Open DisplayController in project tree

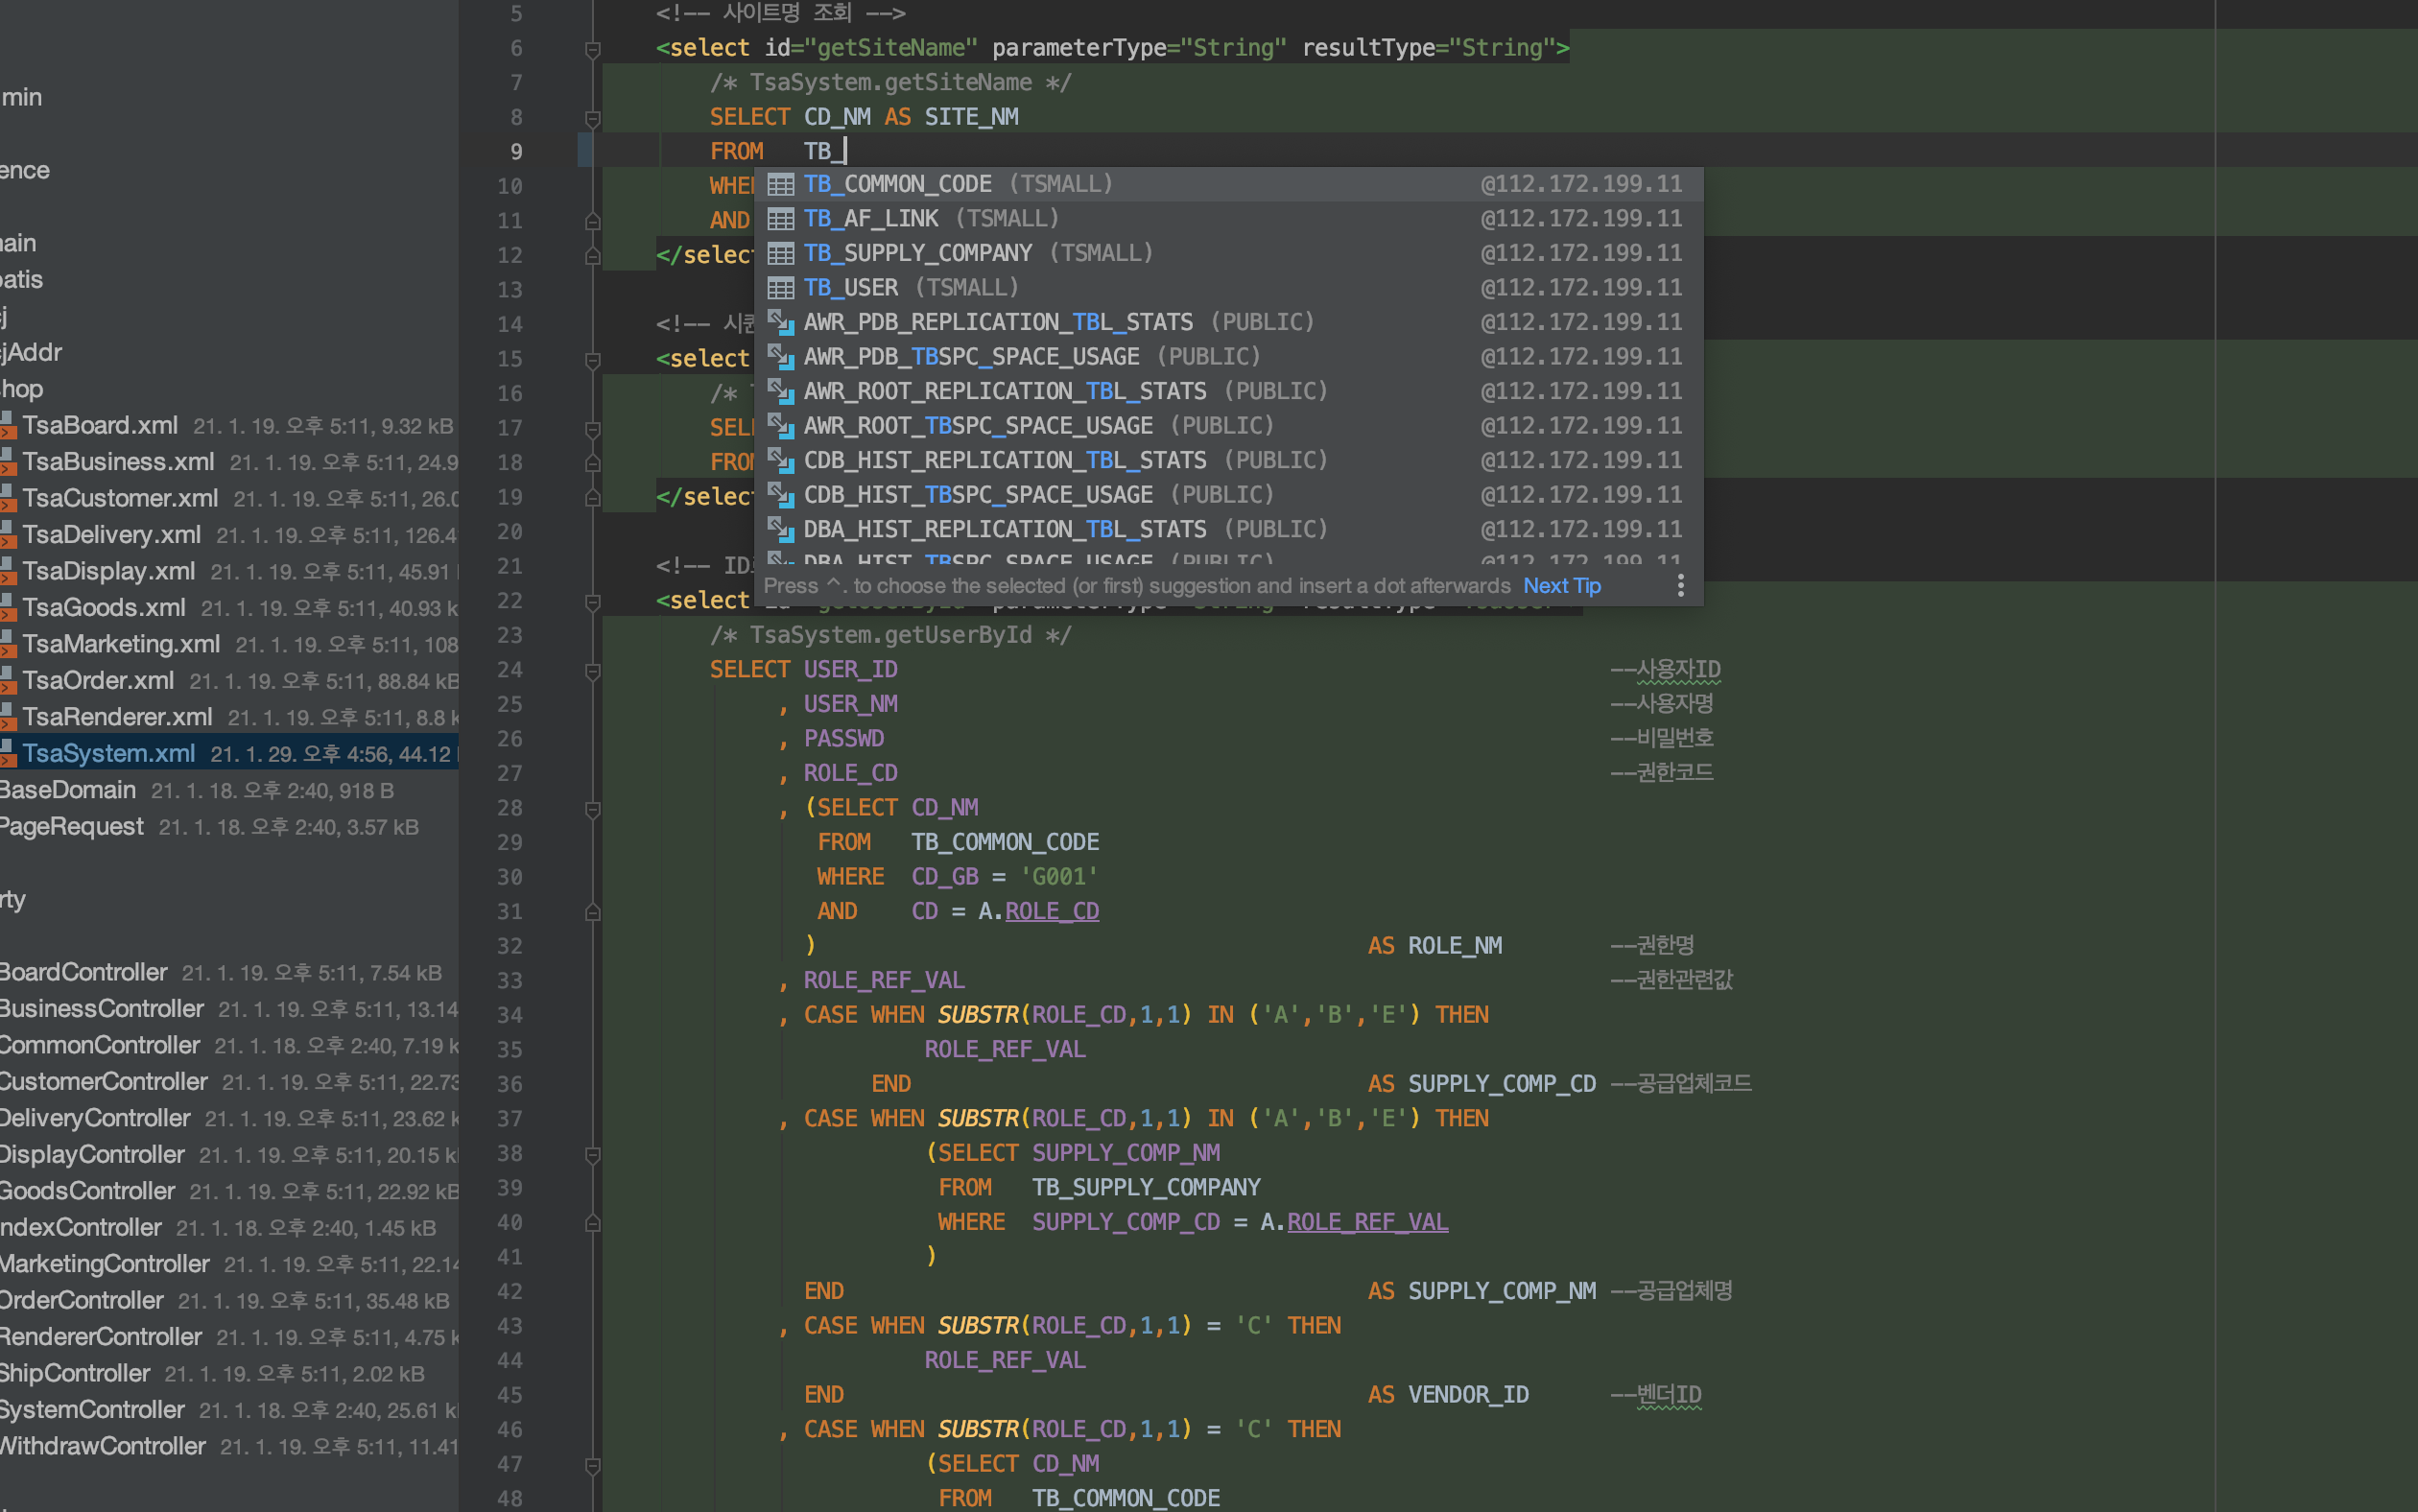pos(229,1155)
